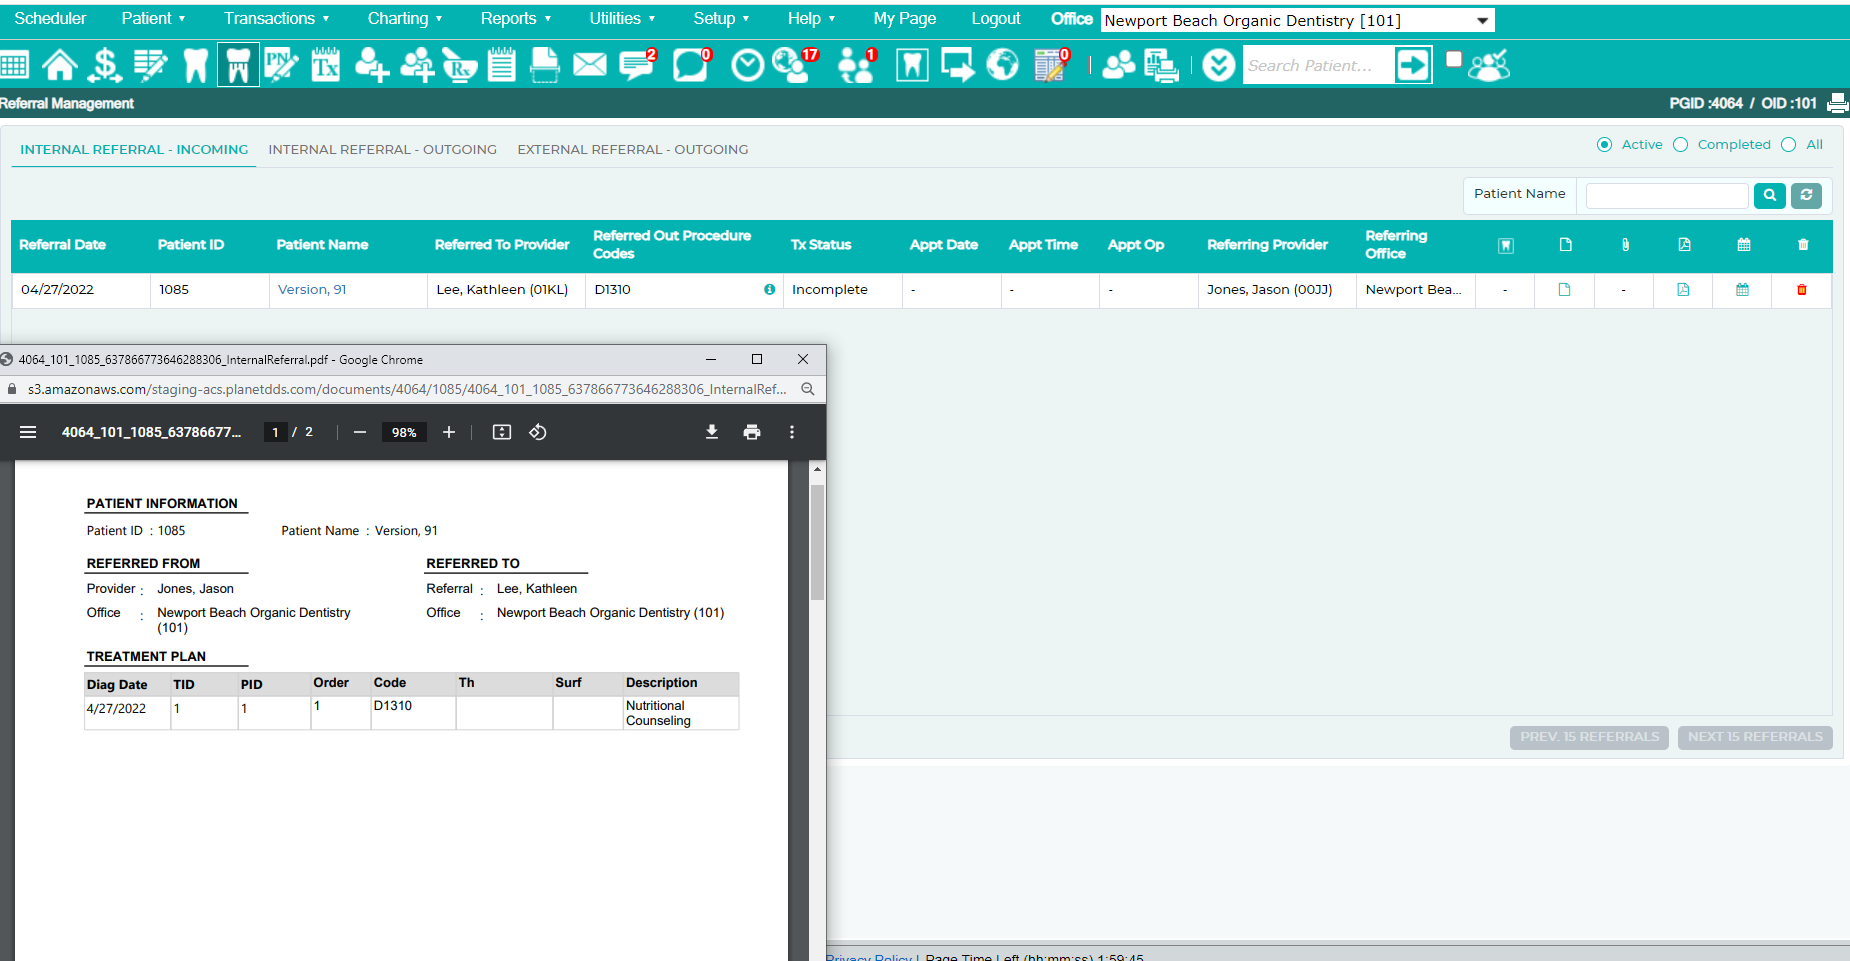Image resolution: width=1850 pixels, height=961 pixels.
Task: Click the patient name search button
Action: click(1770, 196)
